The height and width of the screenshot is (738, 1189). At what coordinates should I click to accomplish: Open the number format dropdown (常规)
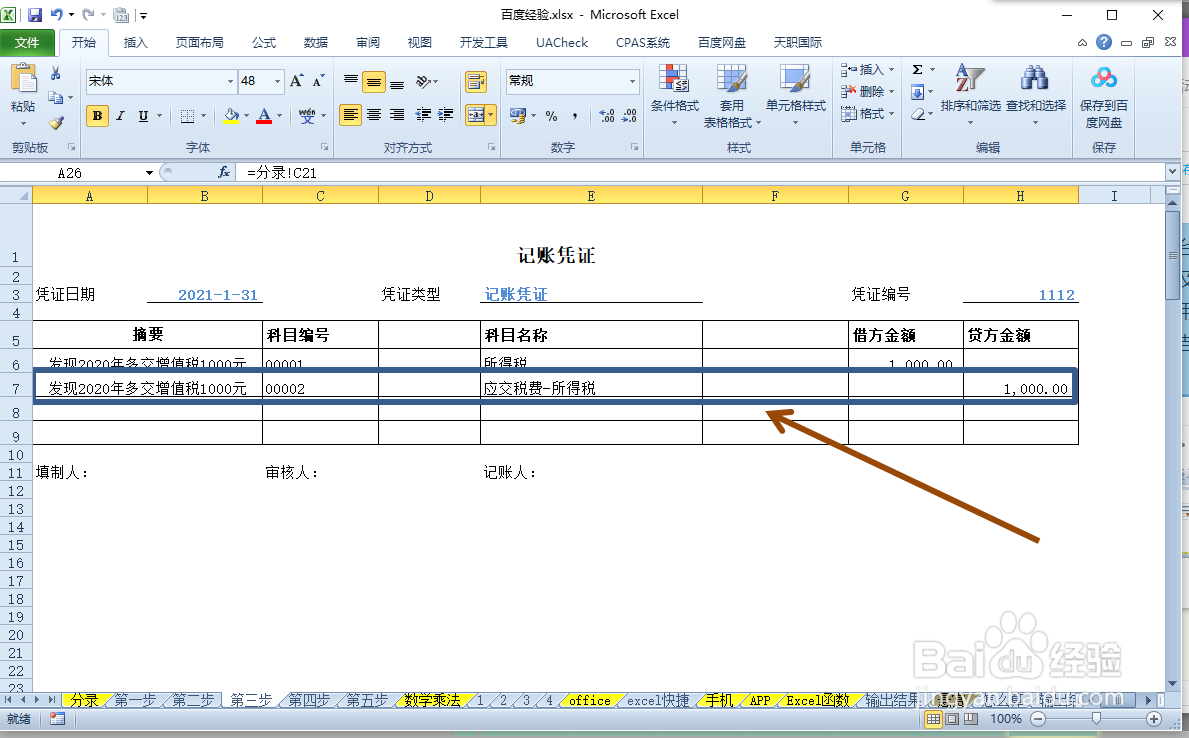coord(632,81)
